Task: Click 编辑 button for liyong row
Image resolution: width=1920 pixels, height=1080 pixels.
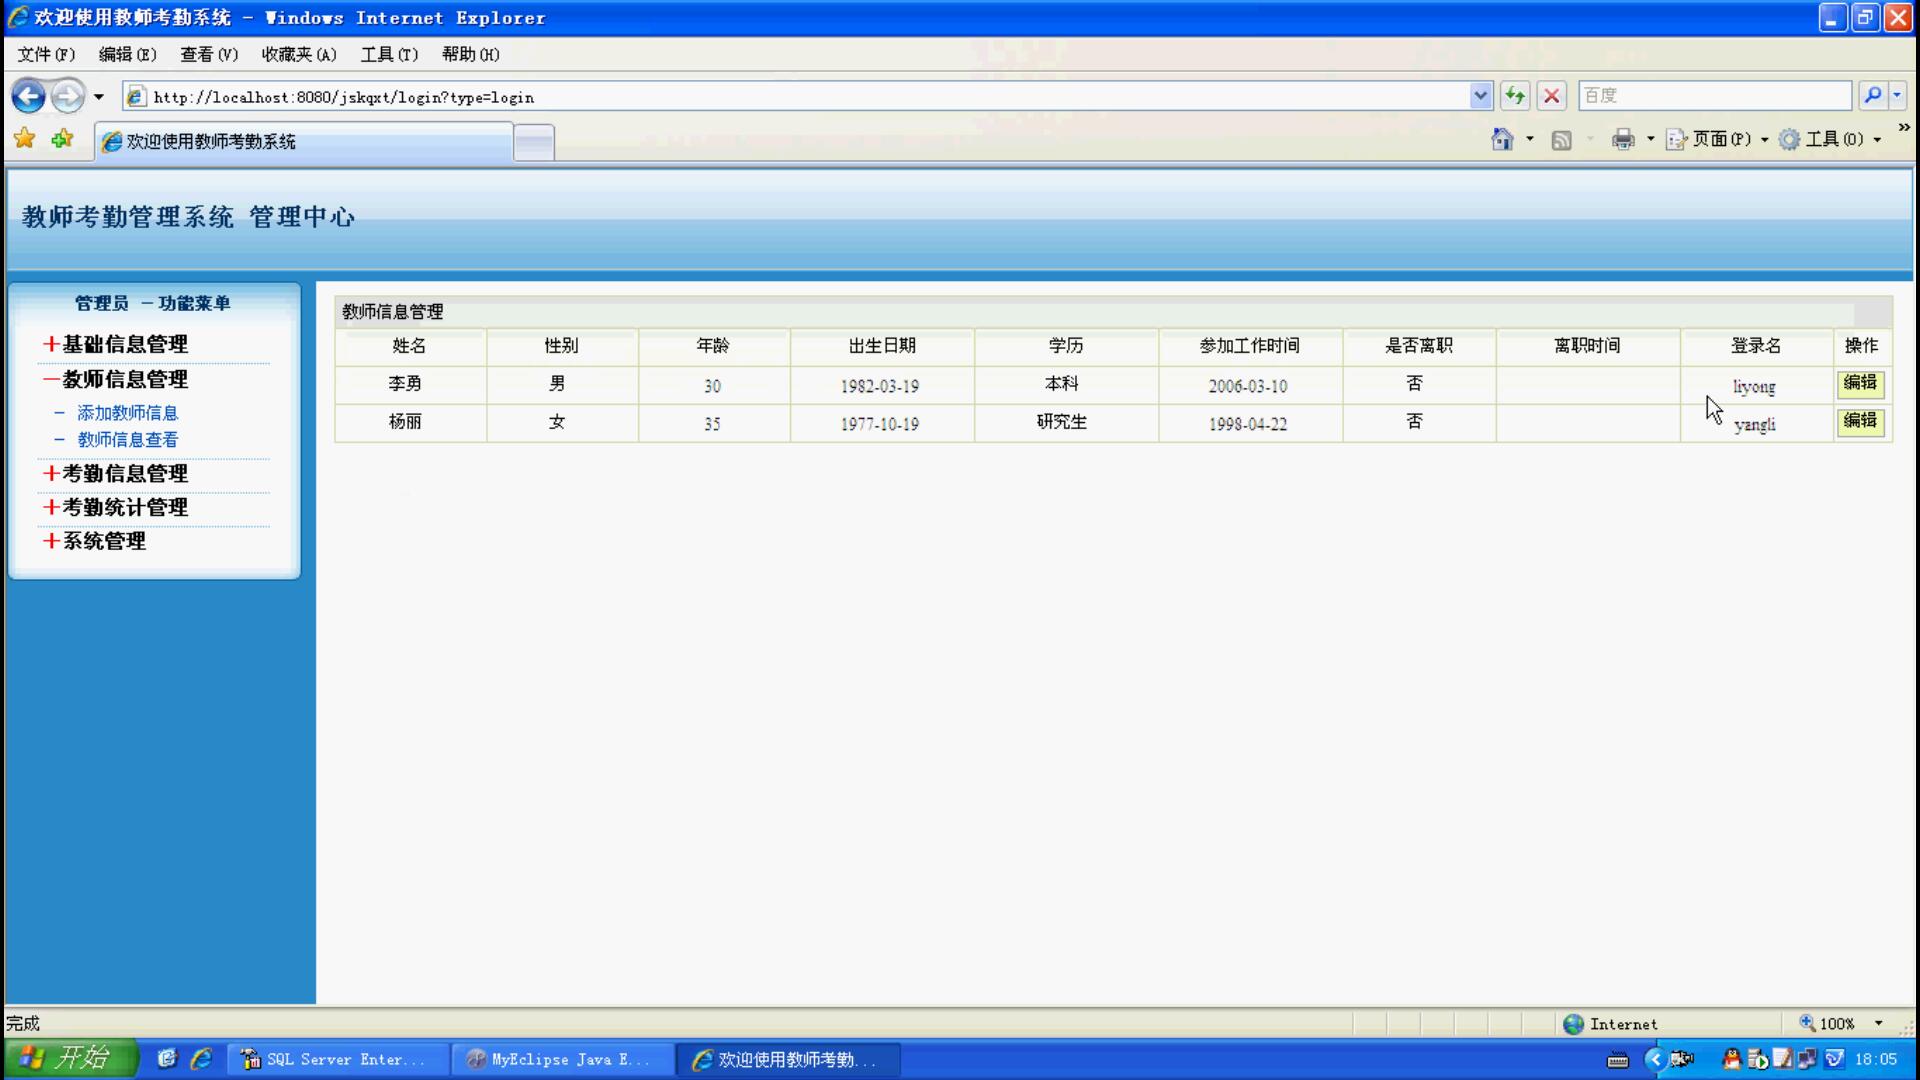Action: point(1860,384)
